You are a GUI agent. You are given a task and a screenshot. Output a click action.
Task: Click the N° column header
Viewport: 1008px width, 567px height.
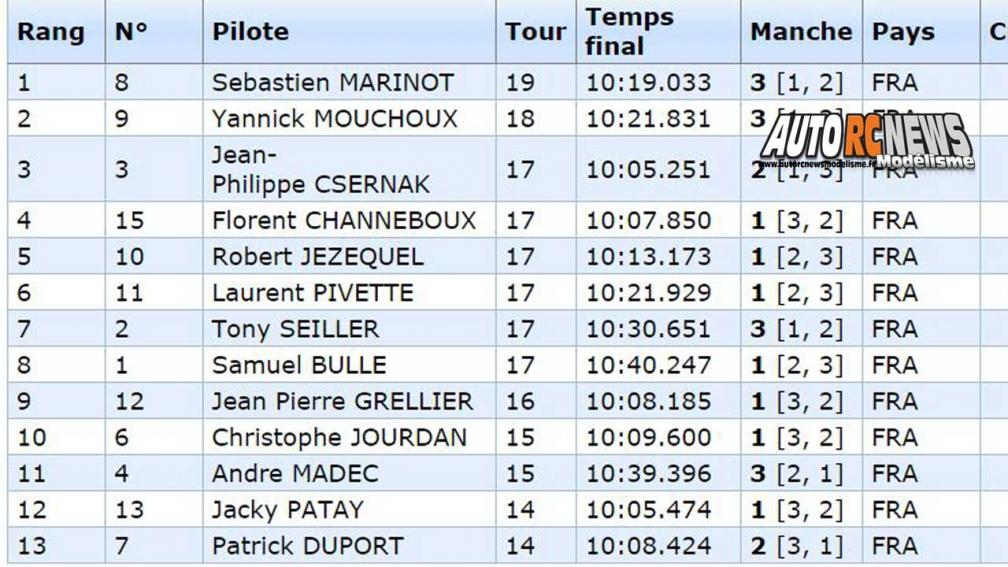click(131, 32)
